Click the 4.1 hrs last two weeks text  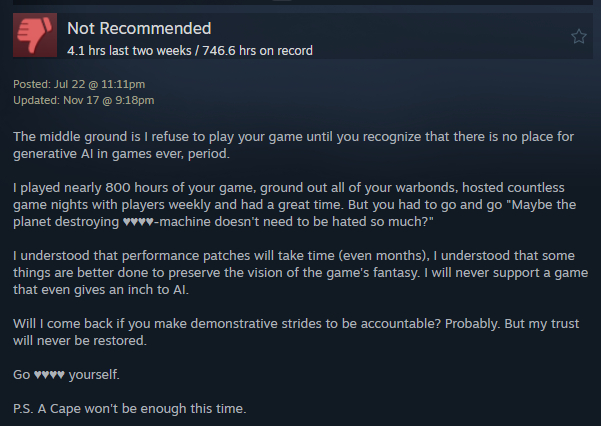[115, 49]
